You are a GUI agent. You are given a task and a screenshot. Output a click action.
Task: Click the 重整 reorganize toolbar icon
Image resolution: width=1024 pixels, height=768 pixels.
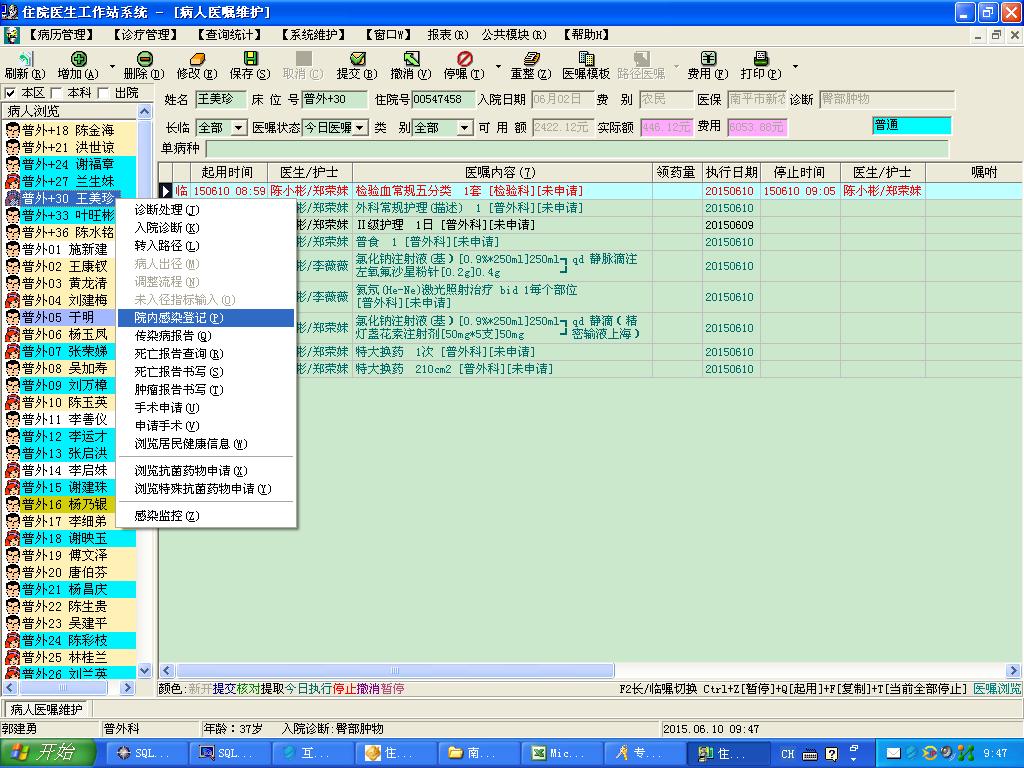coord(532,59)
